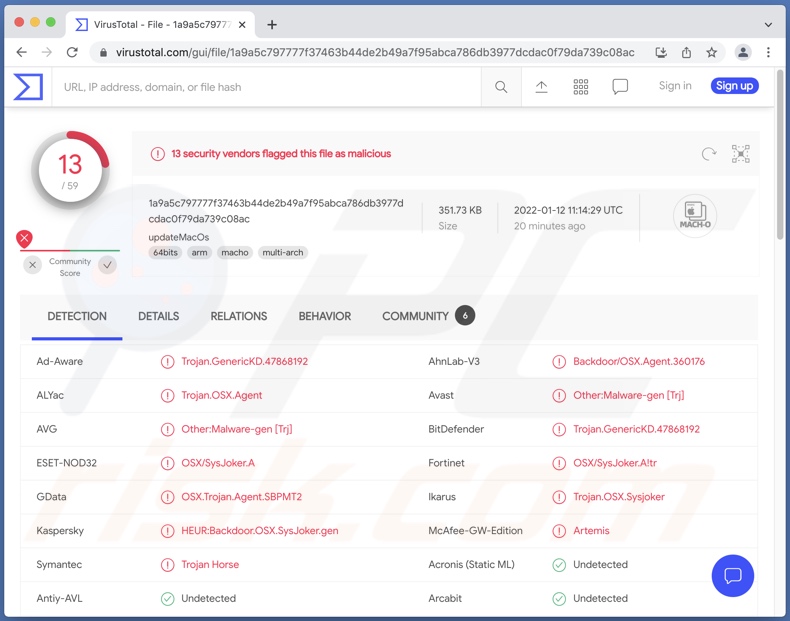Vote malicious with community X button

click(x=33, y=265)
